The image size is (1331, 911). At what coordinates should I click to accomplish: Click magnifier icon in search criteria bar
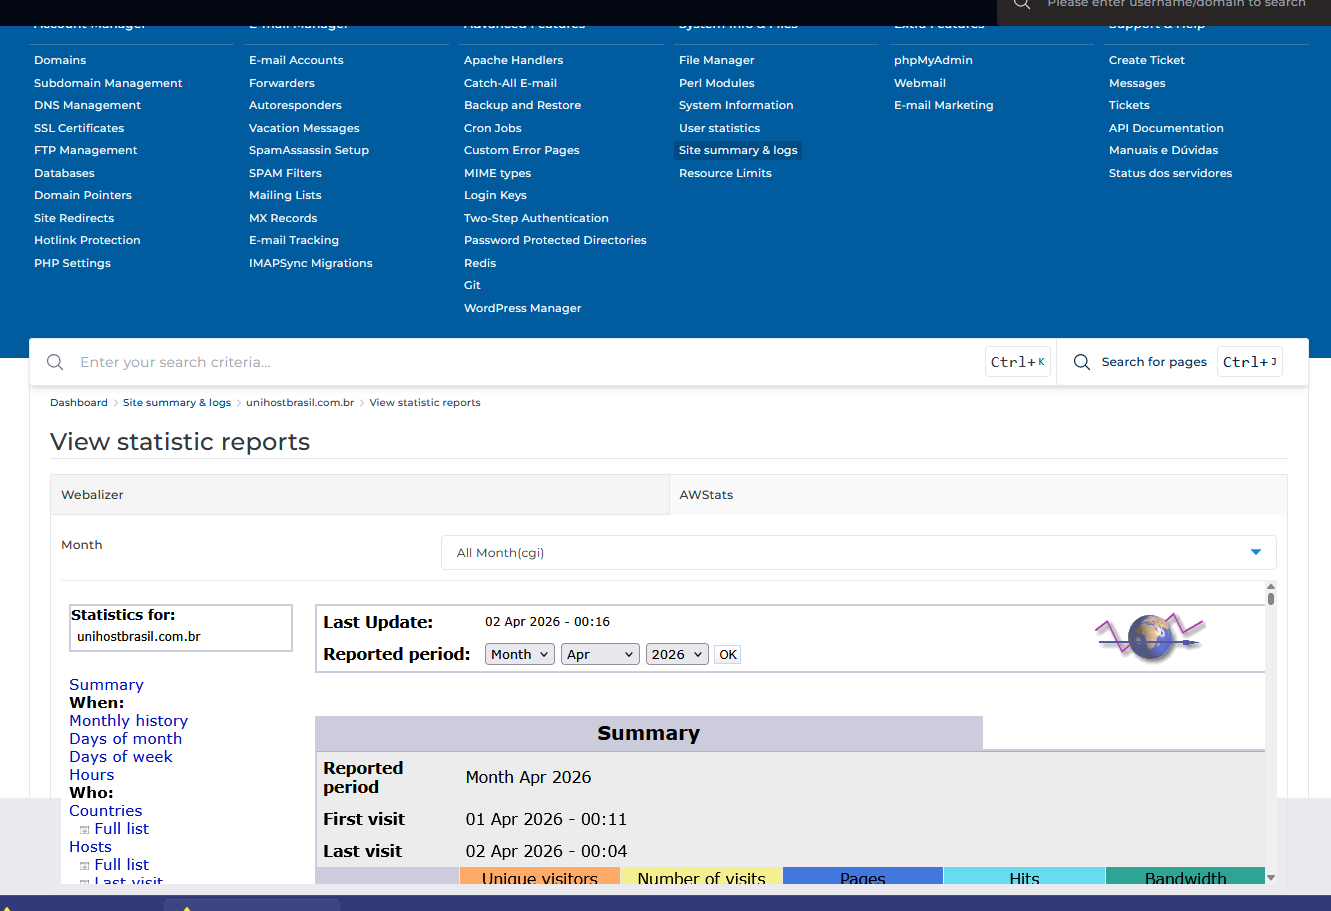56,362
